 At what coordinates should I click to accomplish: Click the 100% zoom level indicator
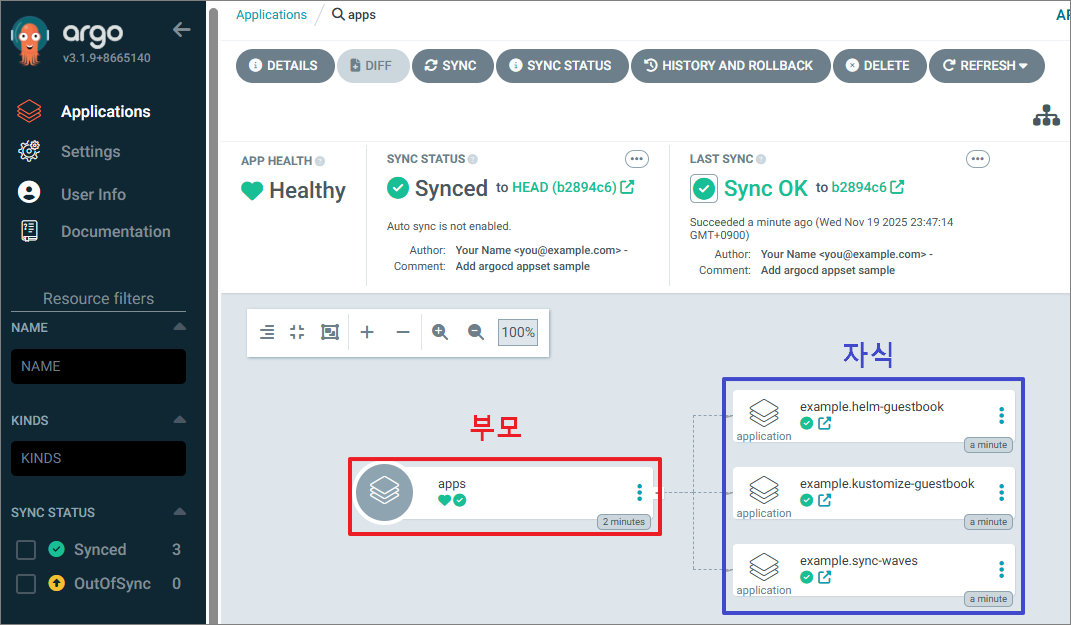[518, 333]
